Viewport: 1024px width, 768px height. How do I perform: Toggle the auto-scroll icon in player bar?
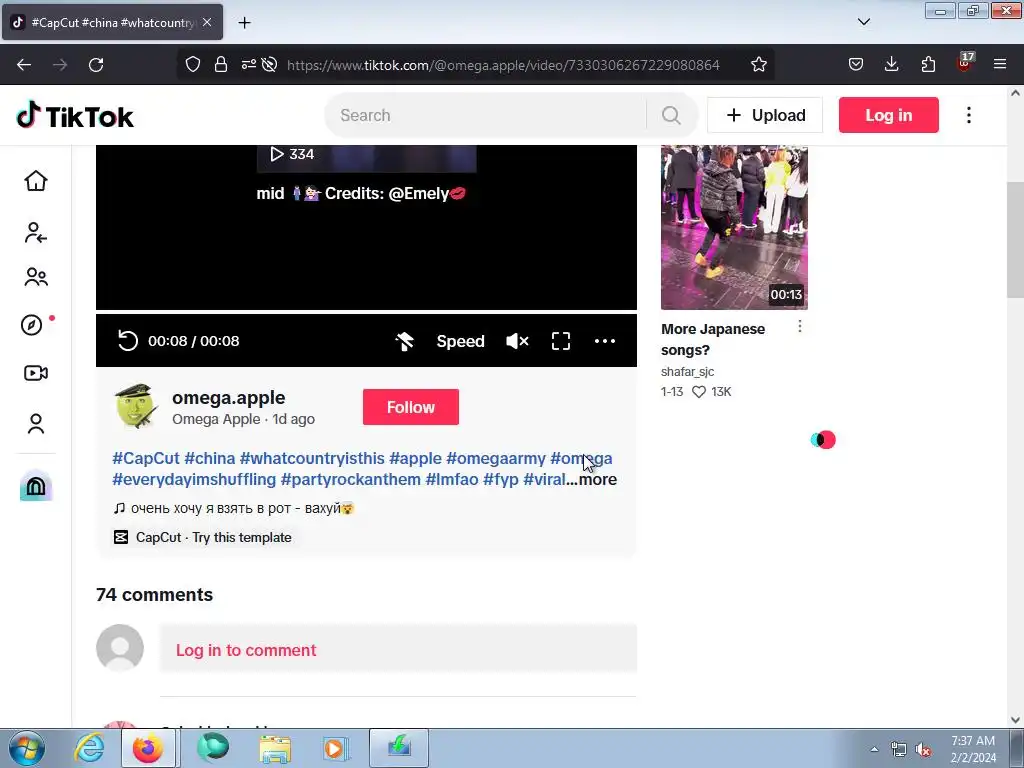click(404, 341)
